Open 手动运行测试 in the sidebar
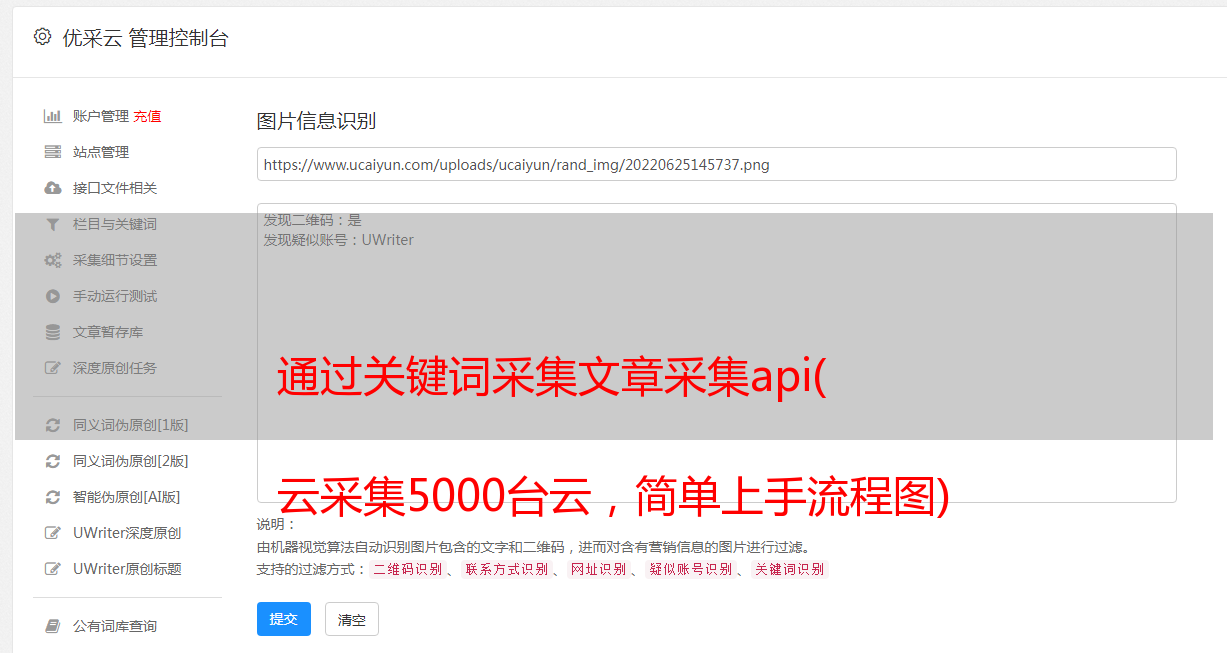 (x=115, y=296)
